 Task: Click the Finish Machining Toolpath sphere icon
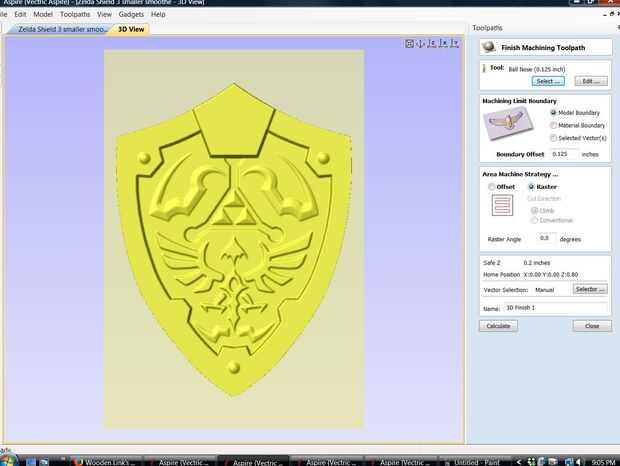[489, 47]
